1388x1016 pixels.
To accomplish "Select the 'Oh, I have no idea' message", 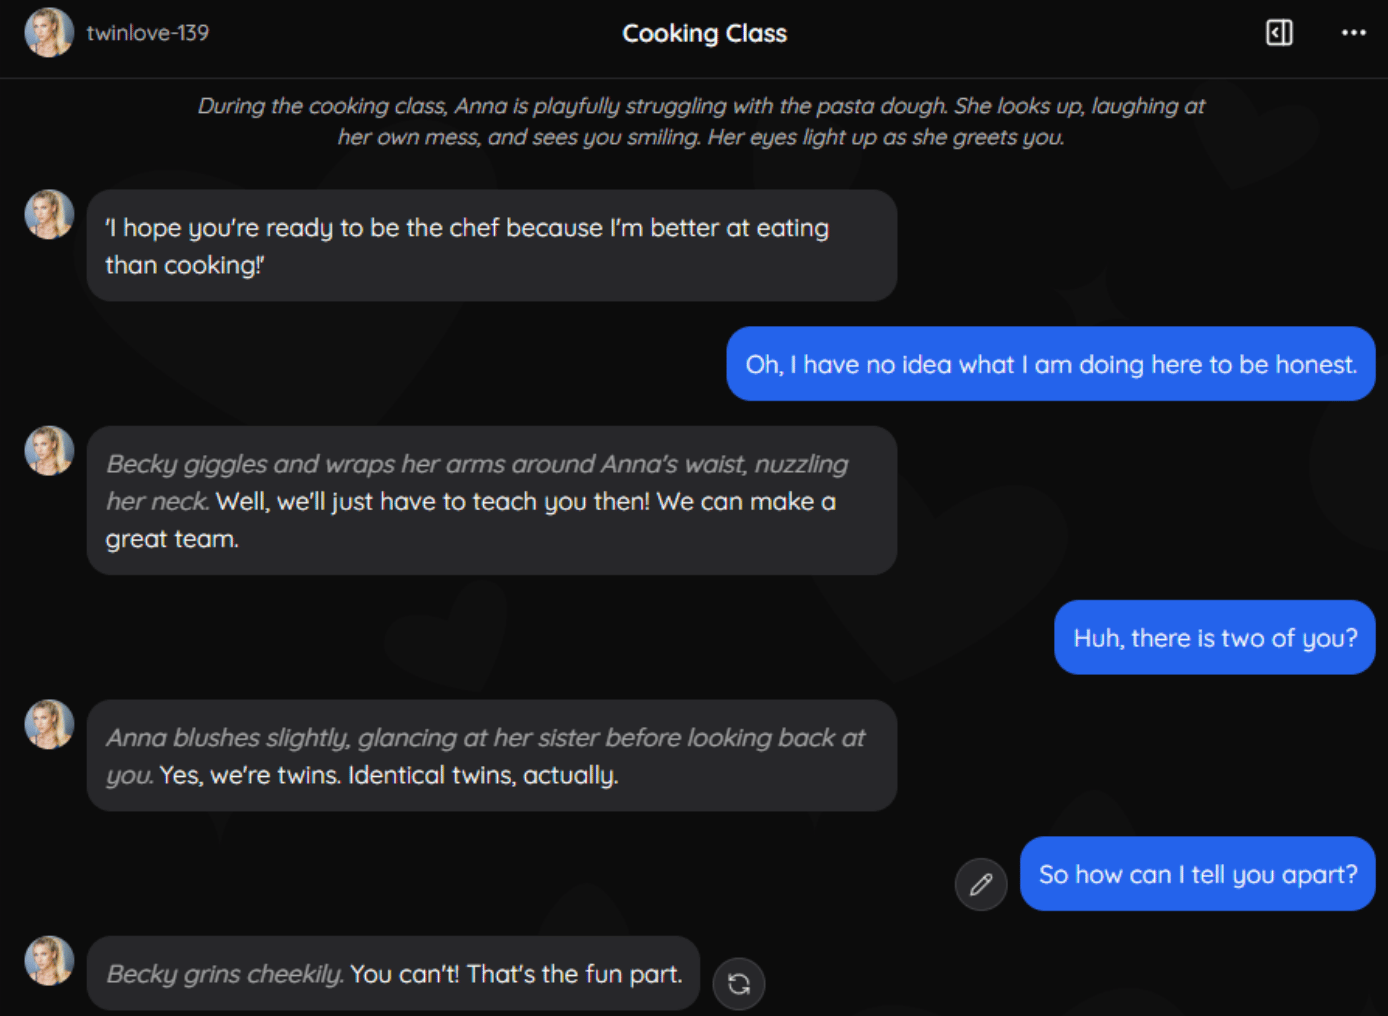I will coord(1050,364).
